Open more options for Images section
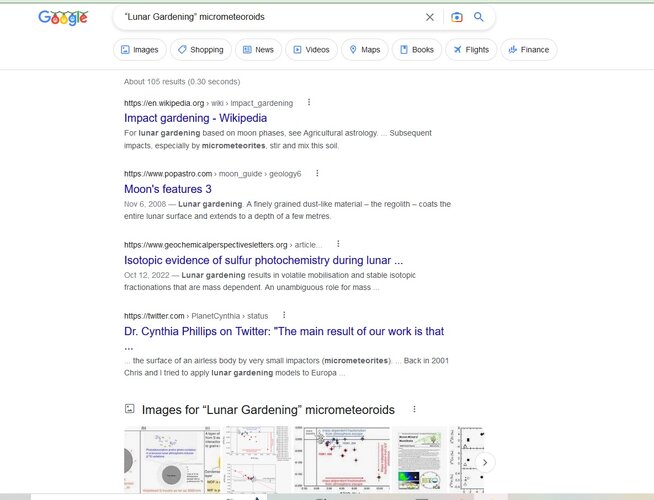Screen dimensions: 654x500 click(x=414, y=409)
